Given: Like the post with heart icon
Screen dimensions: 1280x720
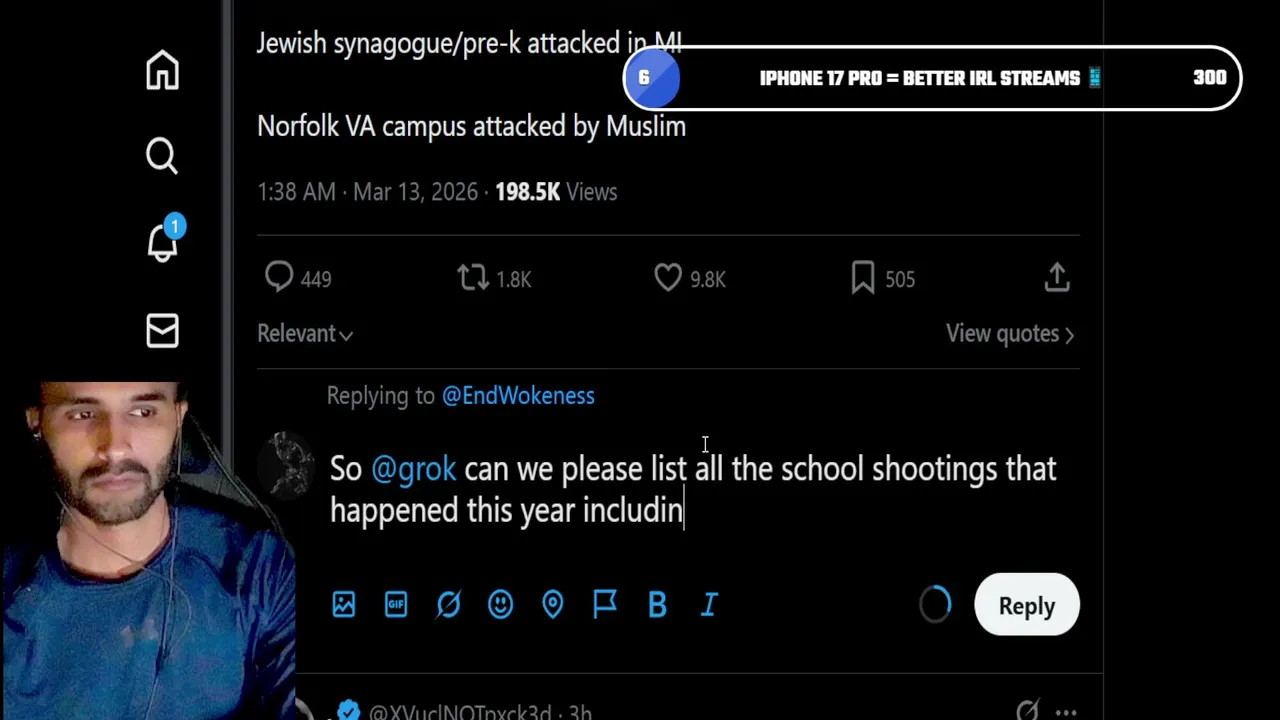Looking at the screenshot, I should point(668,277).
